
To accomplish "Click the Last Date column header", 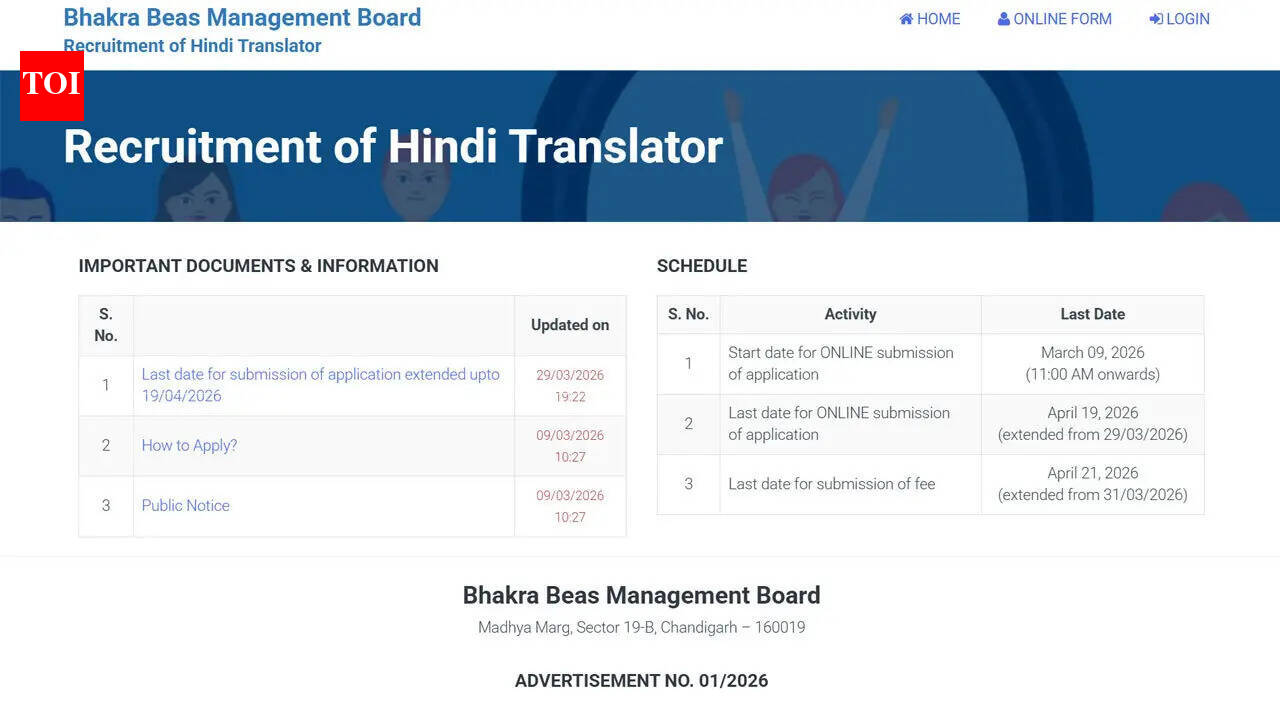I will click(1093, 314).
